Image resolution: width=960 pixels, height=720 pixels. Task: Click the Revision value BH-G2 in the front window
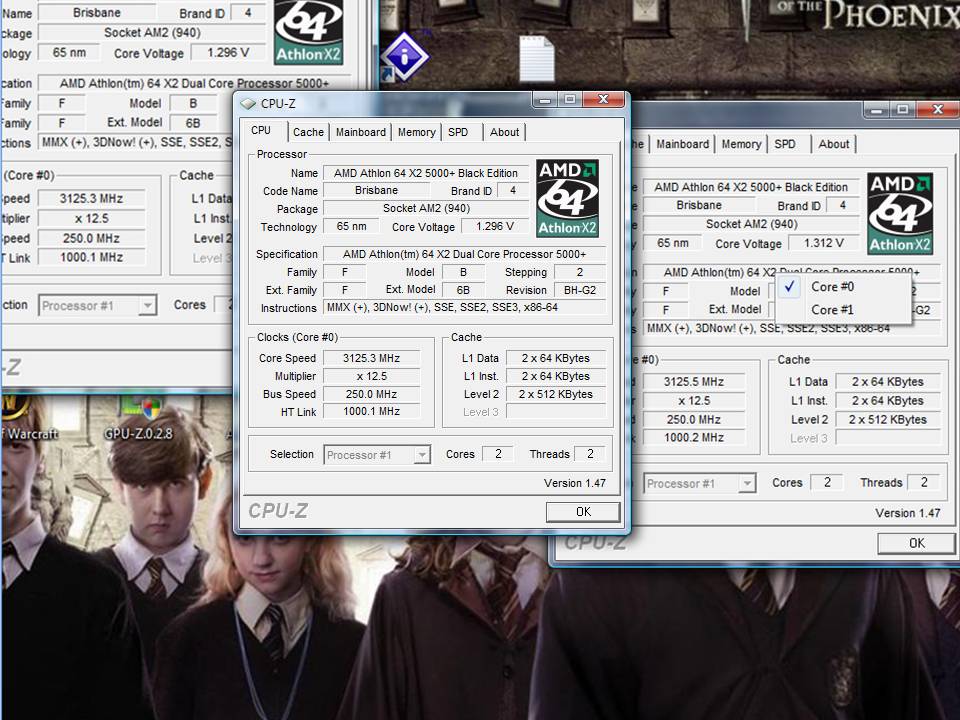click(580, 290)
